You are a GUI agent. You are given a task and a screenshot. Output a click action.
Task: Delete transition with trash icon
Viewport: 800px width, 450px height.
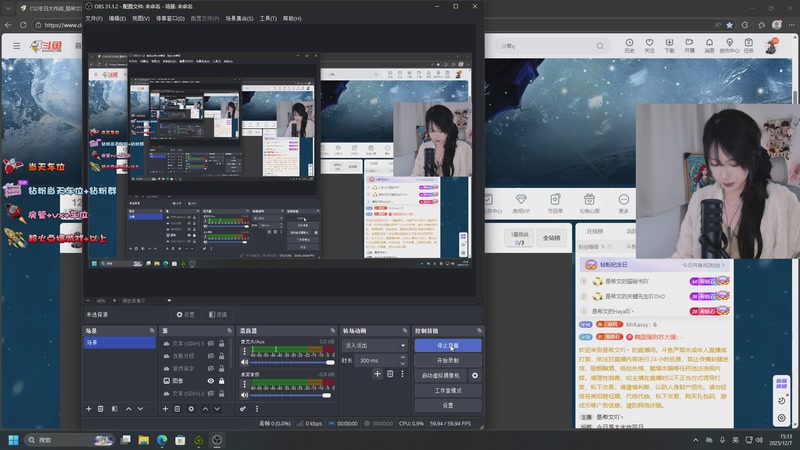[x=390, y=374]
